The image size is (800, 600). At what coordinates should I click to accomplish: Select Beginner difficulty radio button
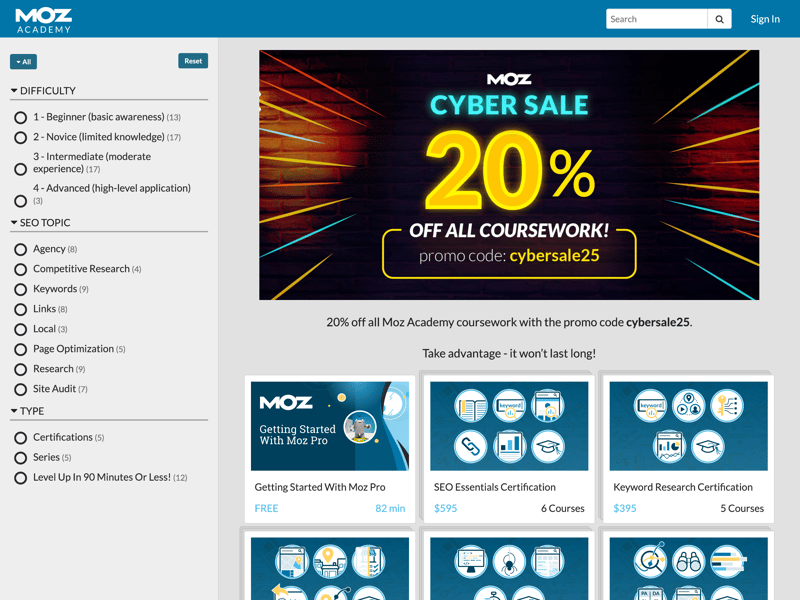click(x=20, y=118)
